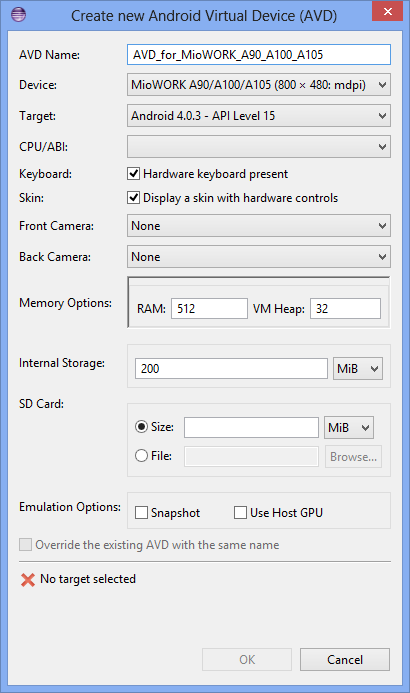Click into the AVD Name text field
Viewport: 410px width, 693px height.
click(x=259, y=55)
